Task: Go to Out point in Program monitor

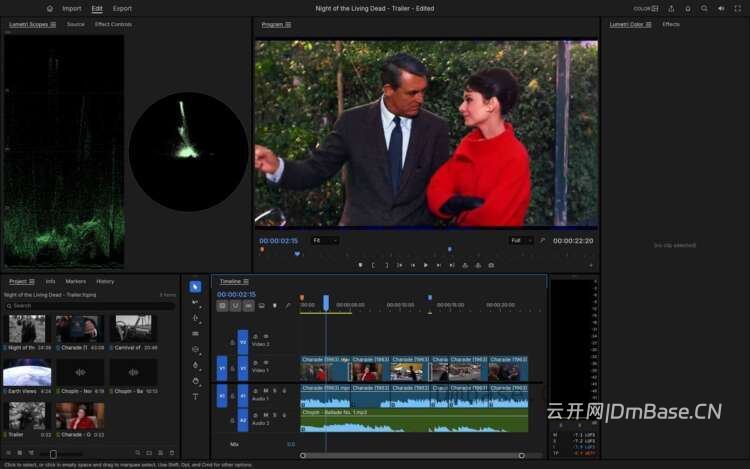Action: [452, 265]
